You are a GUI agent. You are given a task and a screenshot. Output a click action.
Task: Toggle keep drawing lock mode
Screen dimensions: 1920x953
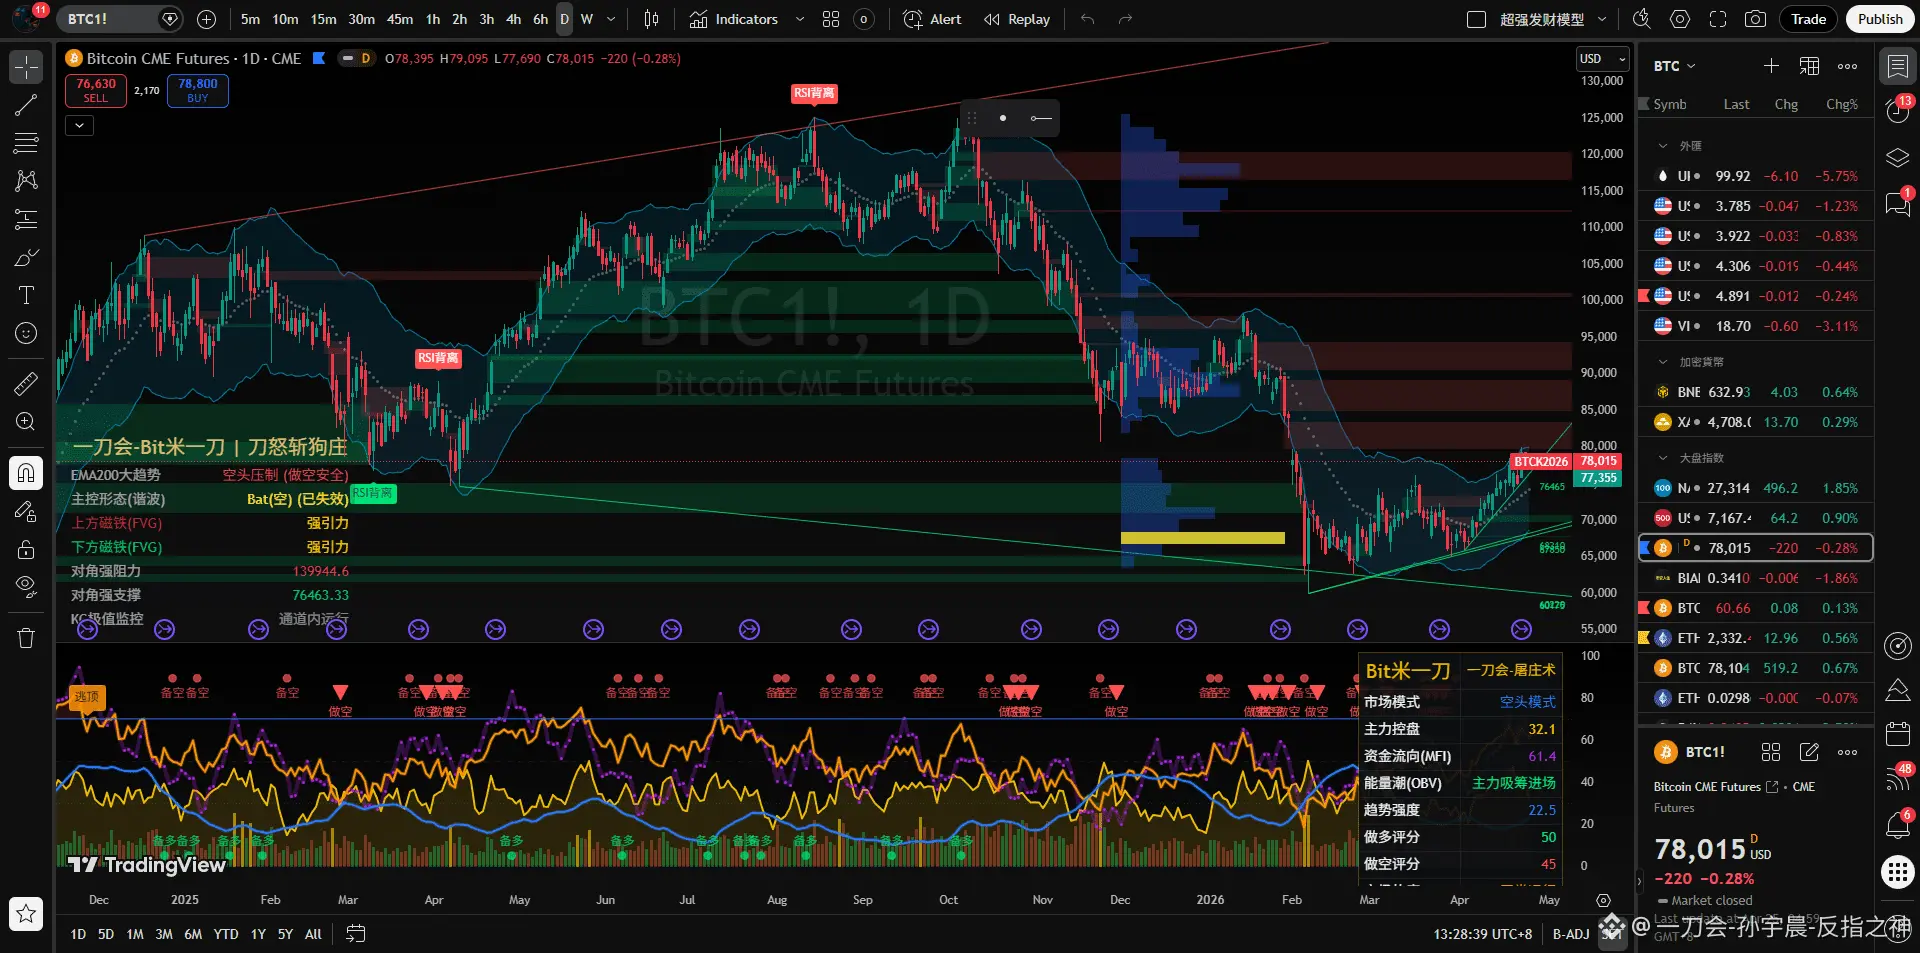26,511
